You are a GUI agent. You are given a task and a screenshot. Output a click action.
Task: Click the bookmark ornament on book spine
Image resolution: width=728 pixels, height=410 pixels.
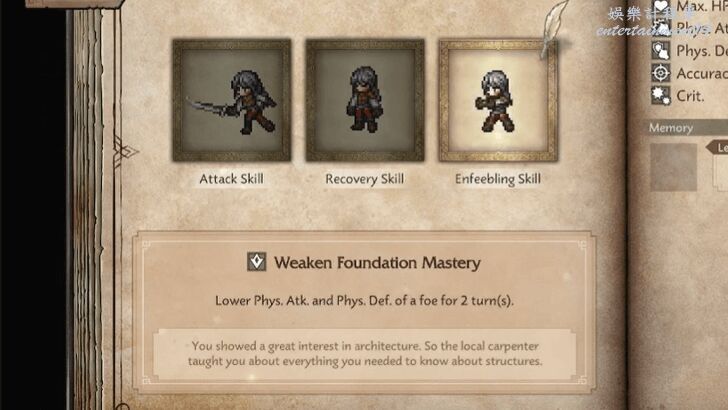[124, 151]
